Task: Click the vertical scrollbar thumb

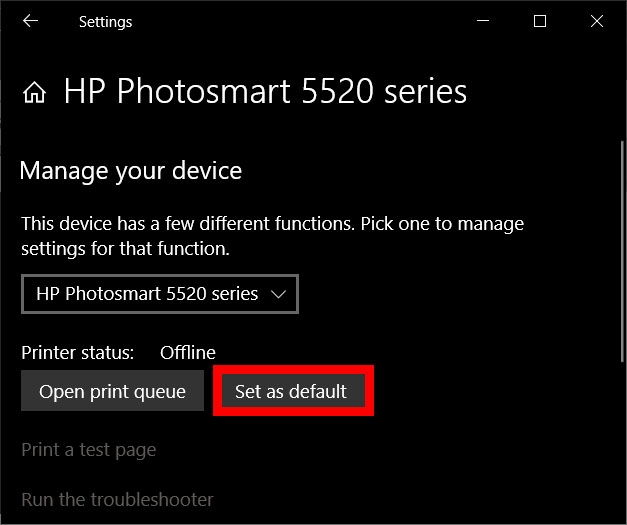Action: 623,250
